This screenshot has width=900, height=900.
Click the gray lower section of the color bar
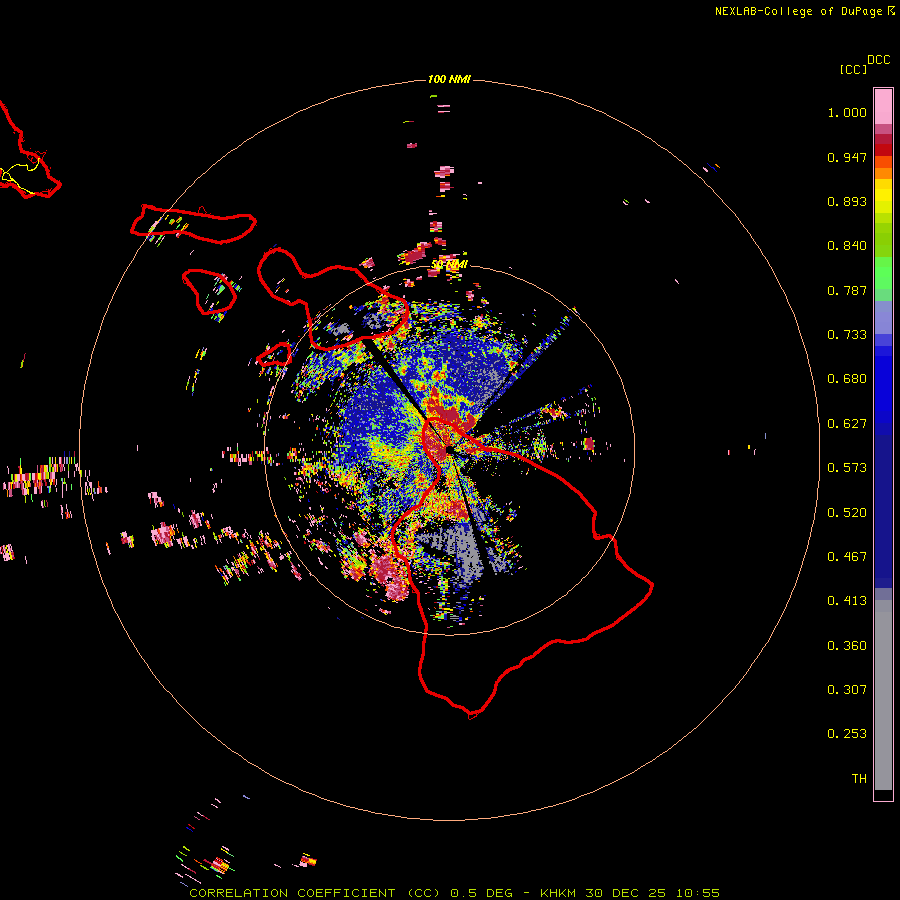pyautogui.click(x=883, y=695)
